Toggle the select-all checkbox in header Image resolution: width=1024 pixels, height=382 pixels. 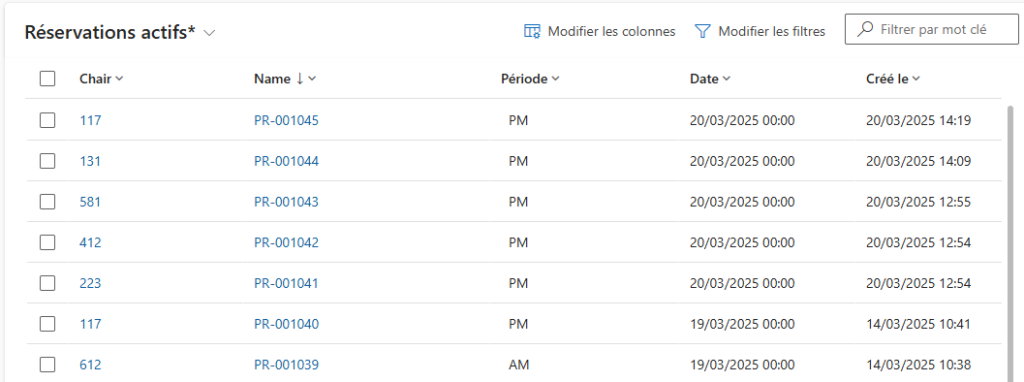click(47, 79)
